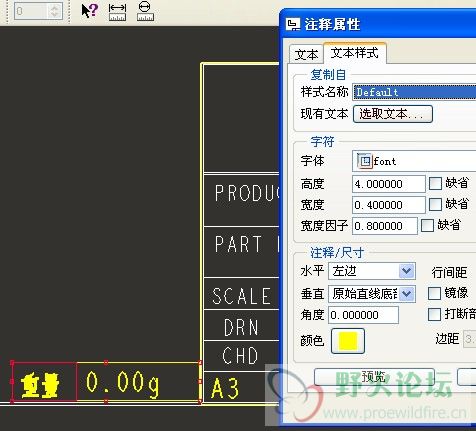Click the context help arrow icon
This screenshot has width=476, height=431.
(89, 10)
